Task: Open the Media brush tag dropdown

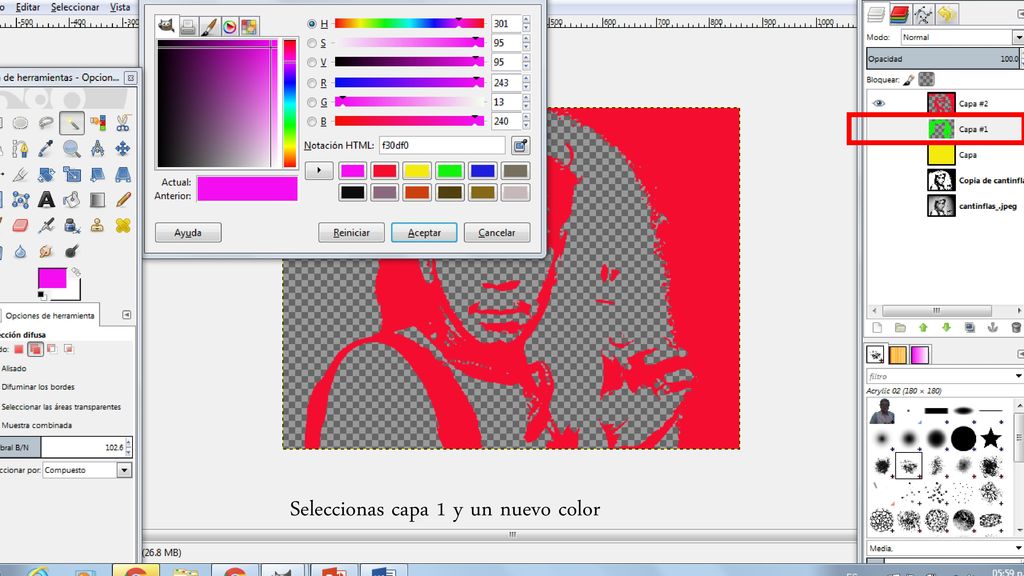Action: click(945, 549)
